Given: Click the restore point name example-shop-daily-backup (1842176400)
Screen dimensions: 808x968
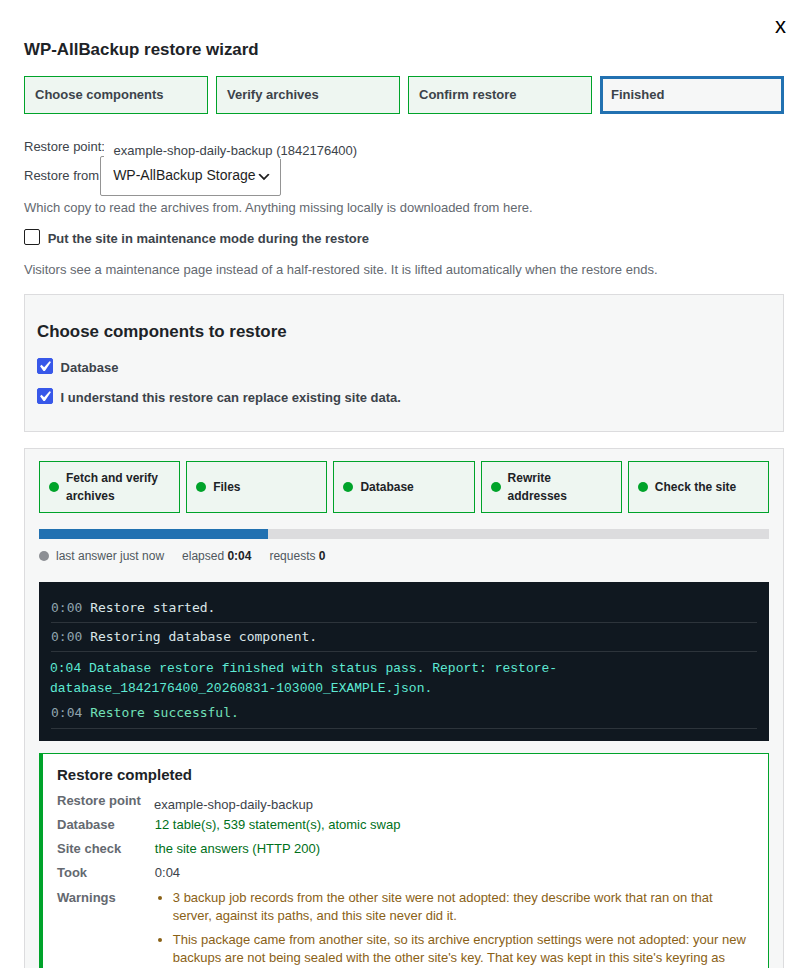Looking at the screenshot, I should (x=235, y=151).
